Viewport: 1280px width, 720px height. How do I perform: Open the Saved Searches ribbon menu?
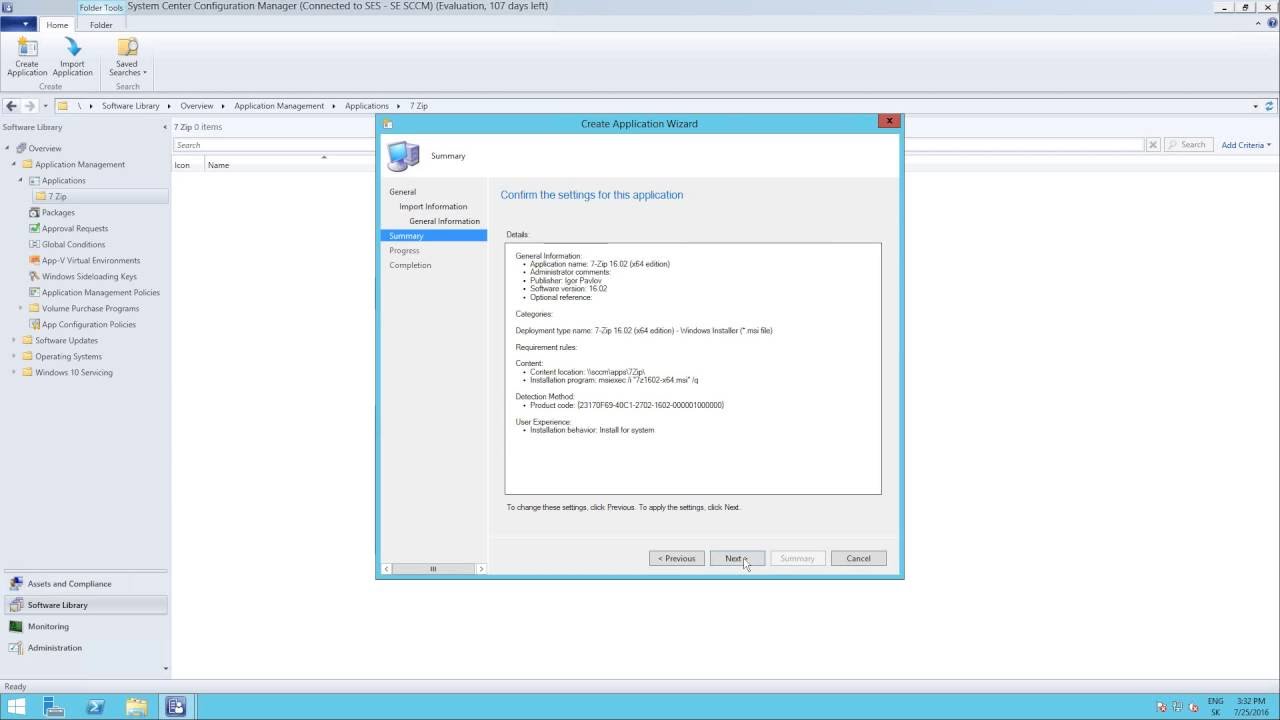coord(127,56)
